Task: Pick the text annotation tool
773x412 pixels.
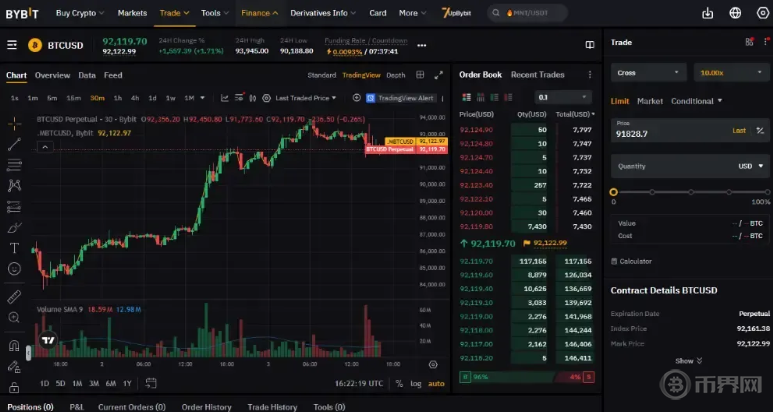Action: point(14,247)
